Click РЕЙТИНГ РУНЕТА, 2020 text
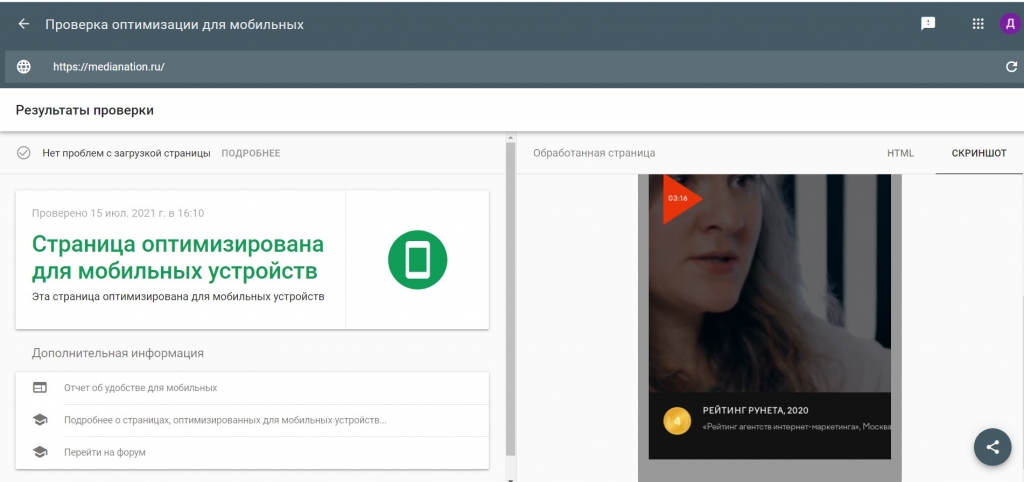This screenshot has width=1024, height=482. coord(756,411)
